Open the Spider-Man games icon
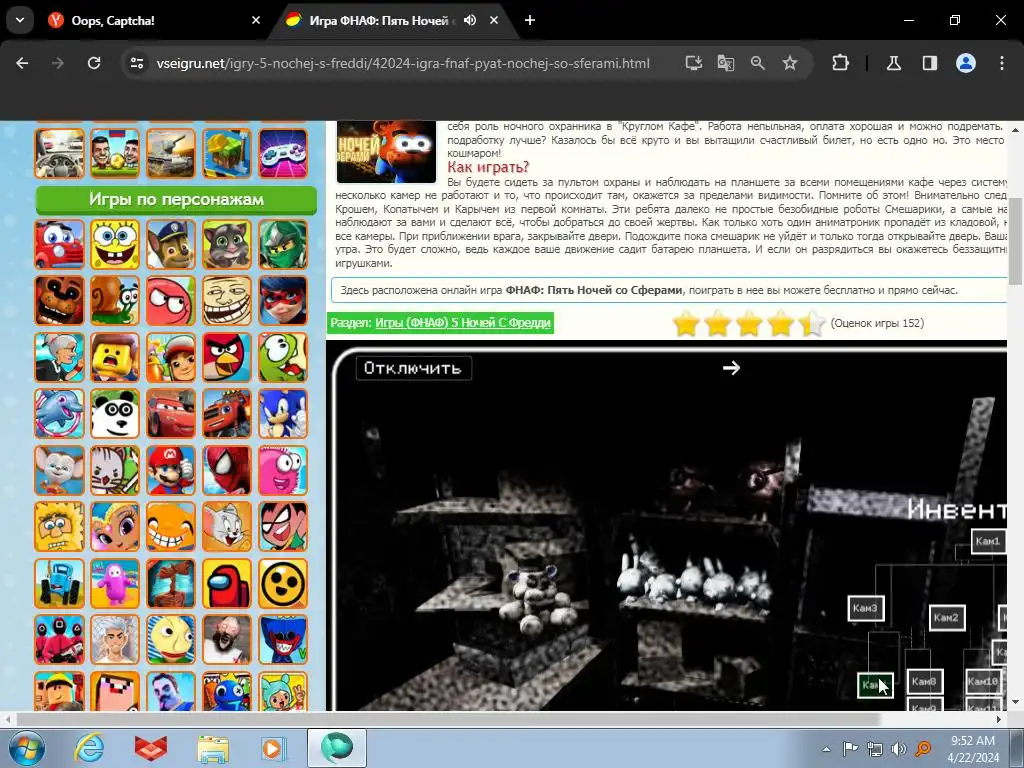Viewport: 1024px width, 768px height. click(x=227, y=470)
